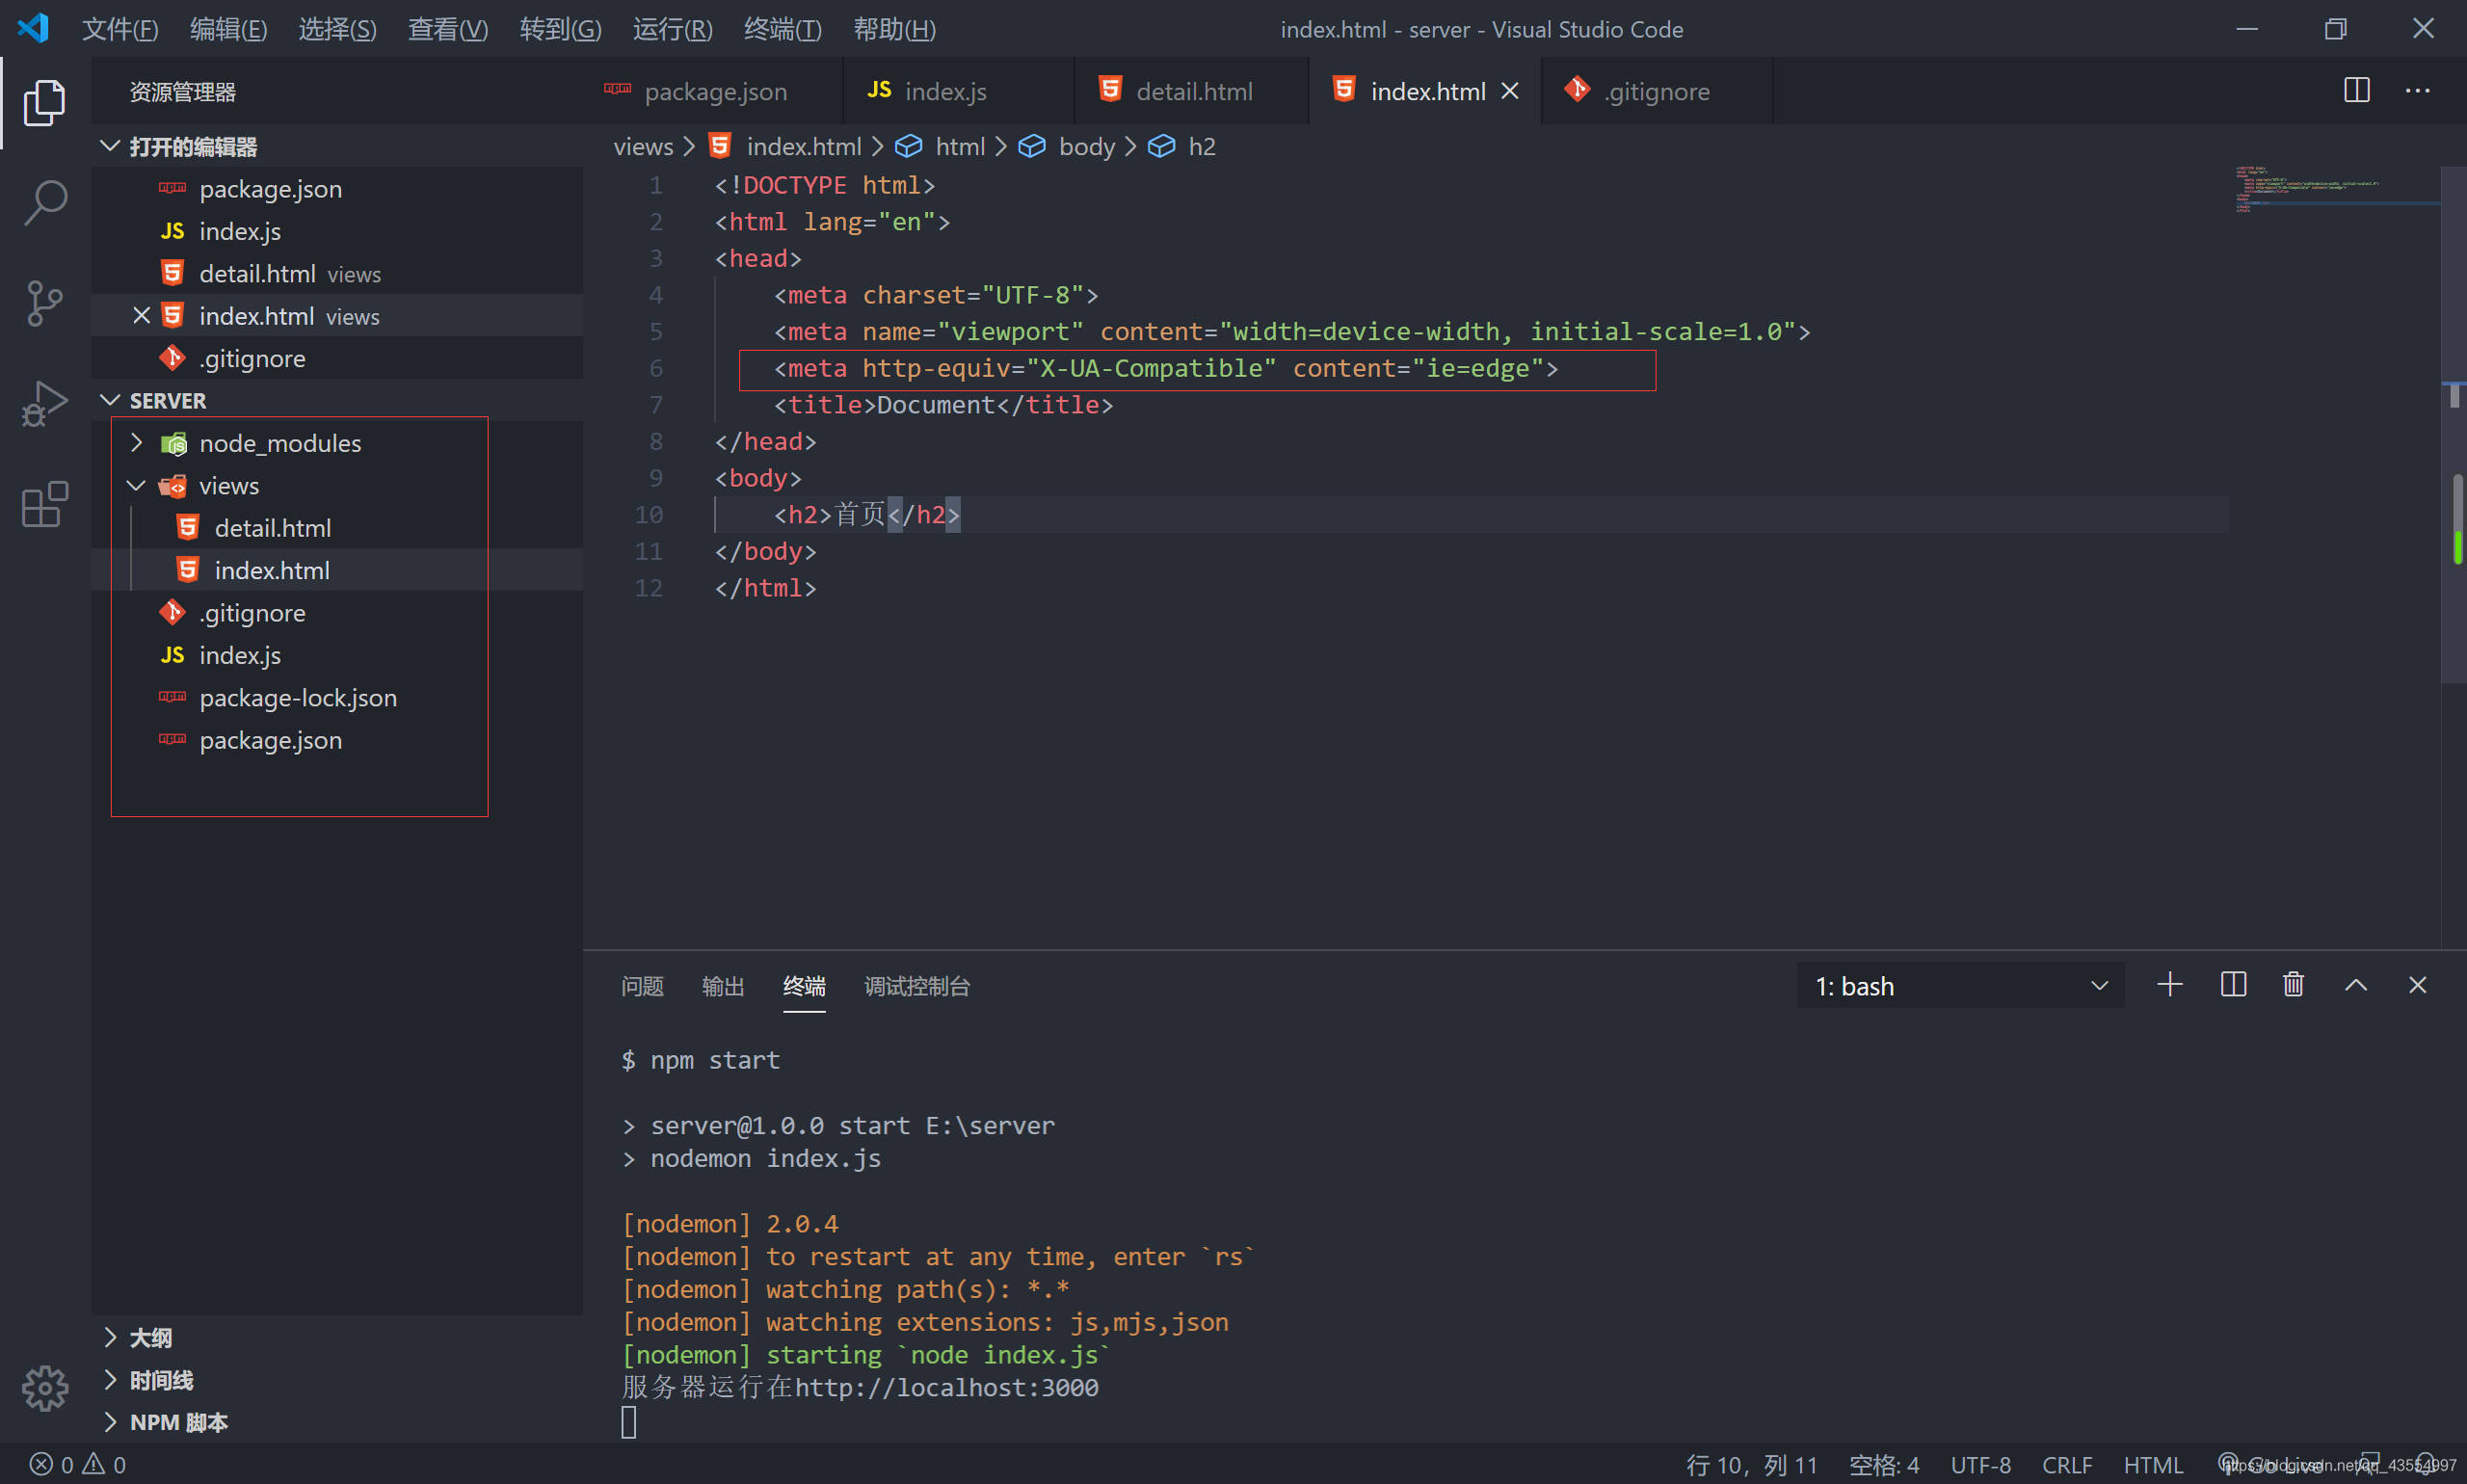Viewport: 2467px width, 1484px height.
Task: Switch to package.json editor tab
Action: click(714, 91)
